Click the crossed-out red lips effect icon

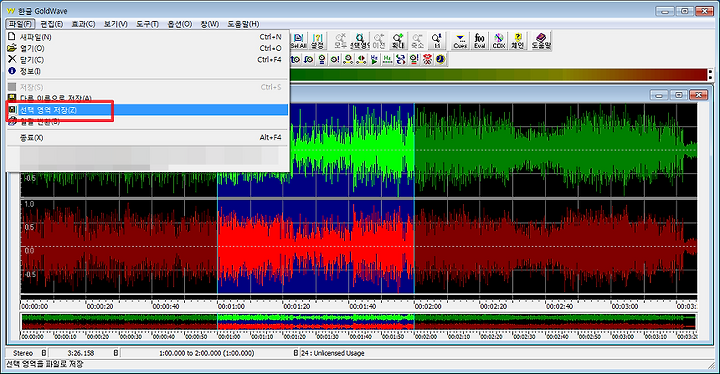[428, 59]
